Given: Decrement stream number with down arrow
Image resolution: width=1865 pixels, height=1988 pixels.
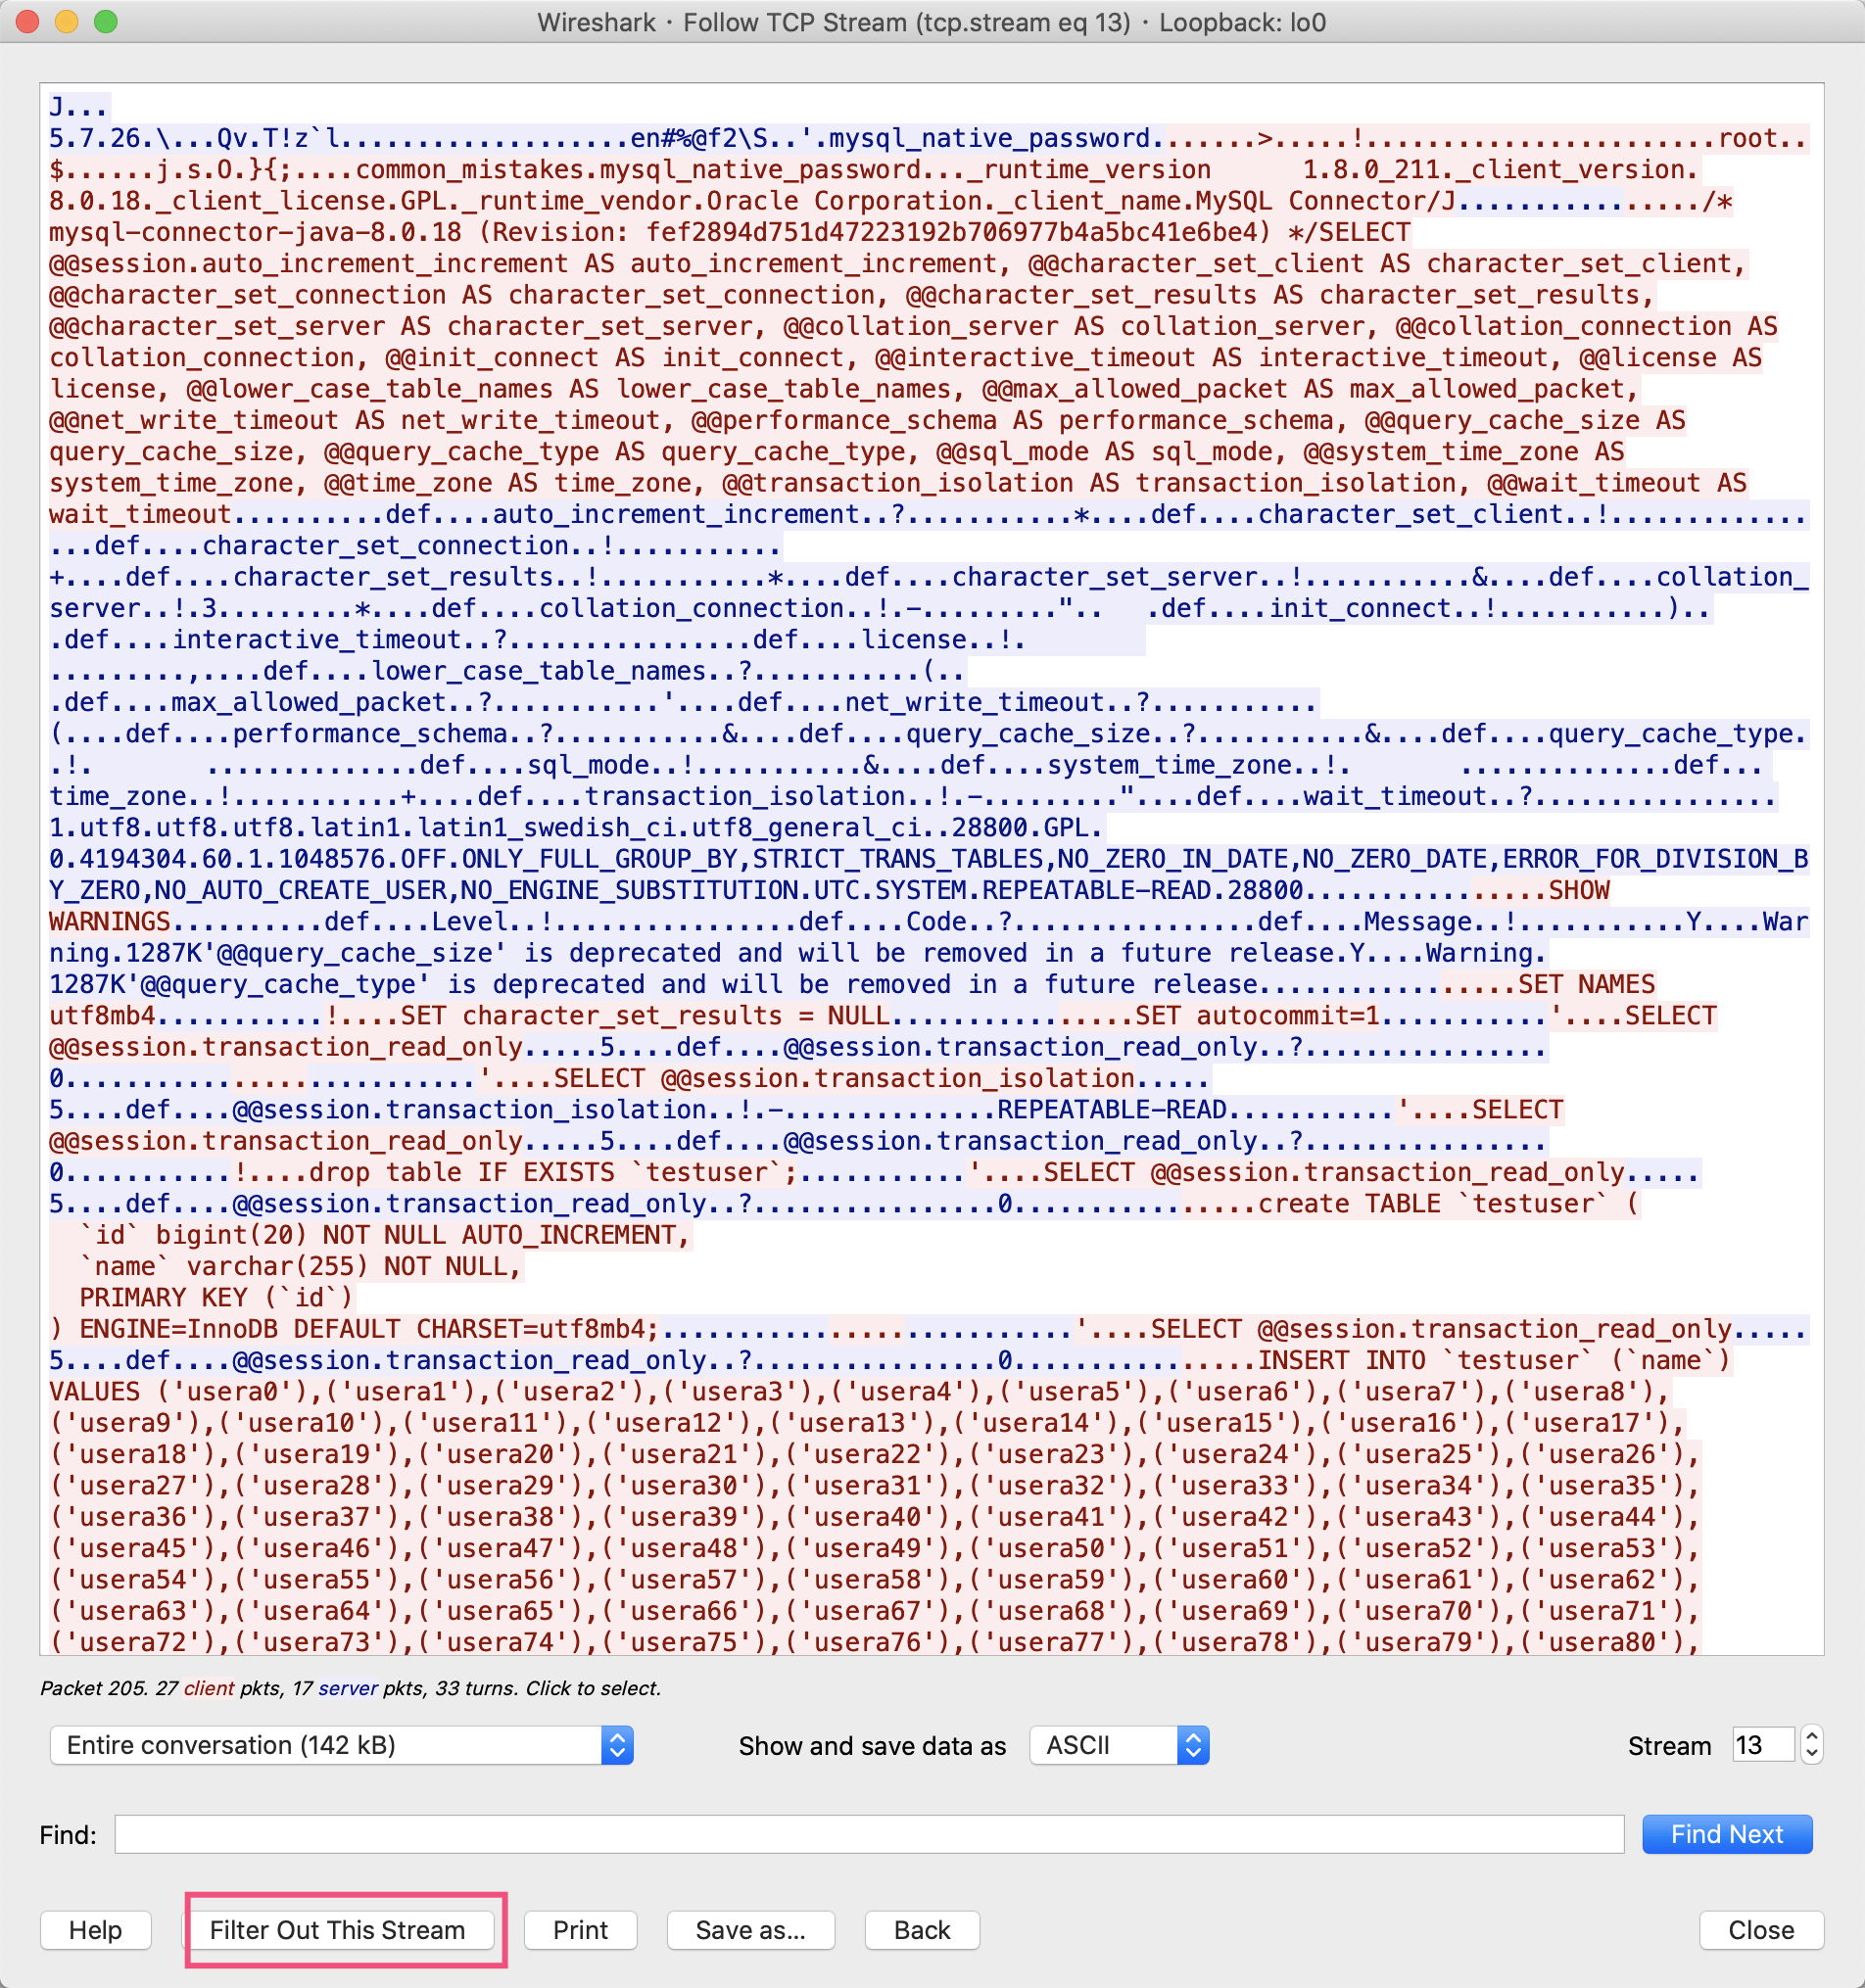Looking at the screenshot, I should [1811, 1754].
